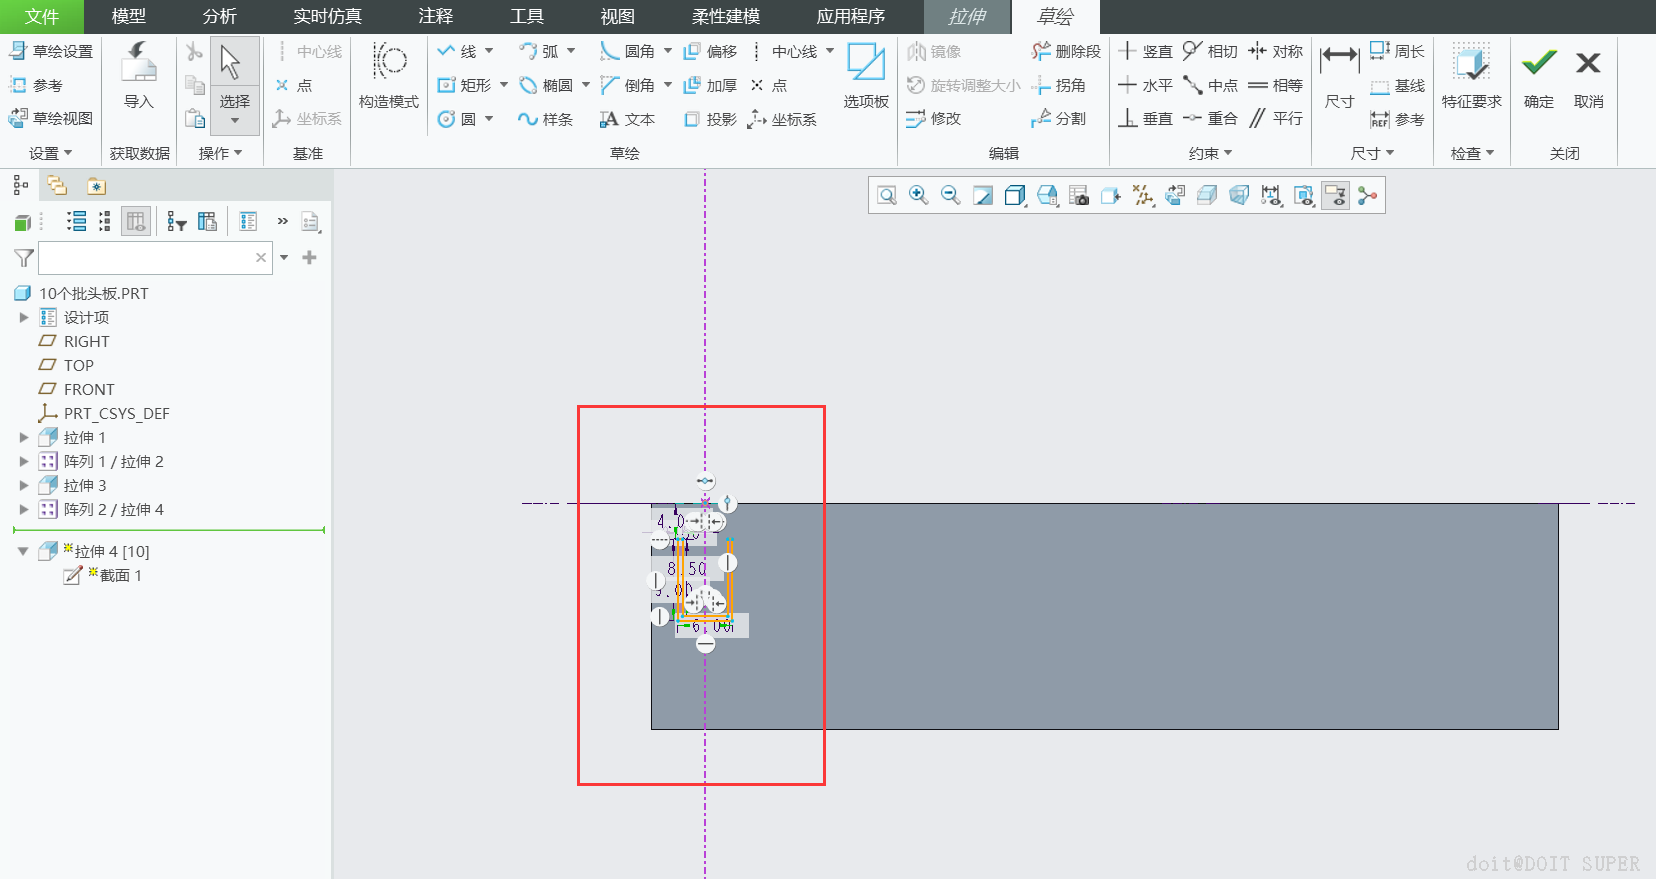Select the TOP datum plane in tree
Image resolution: width=1656 pixels, height=879 pixels.
tap(78, 365)
